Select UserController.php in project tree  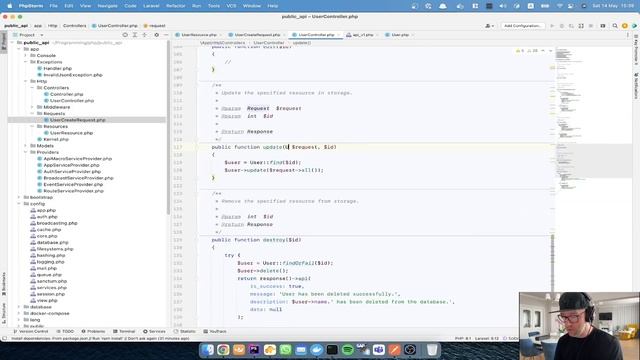pyautogui.click(x=69, y=100)
